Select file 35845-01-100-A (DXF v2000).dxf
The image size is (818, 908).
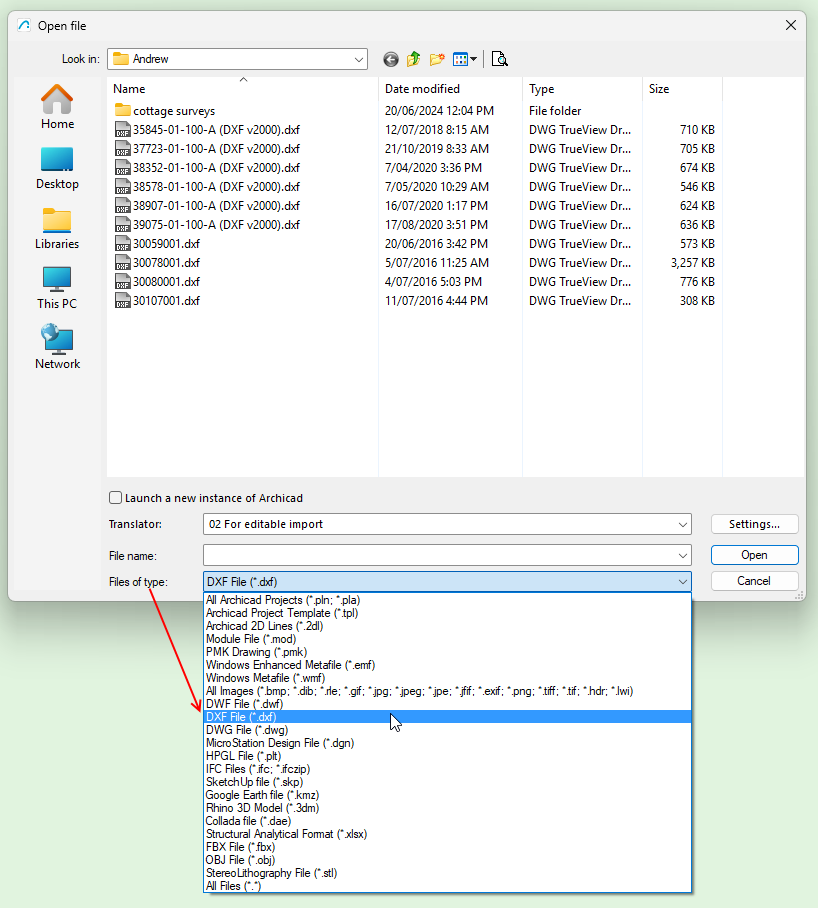207,130
